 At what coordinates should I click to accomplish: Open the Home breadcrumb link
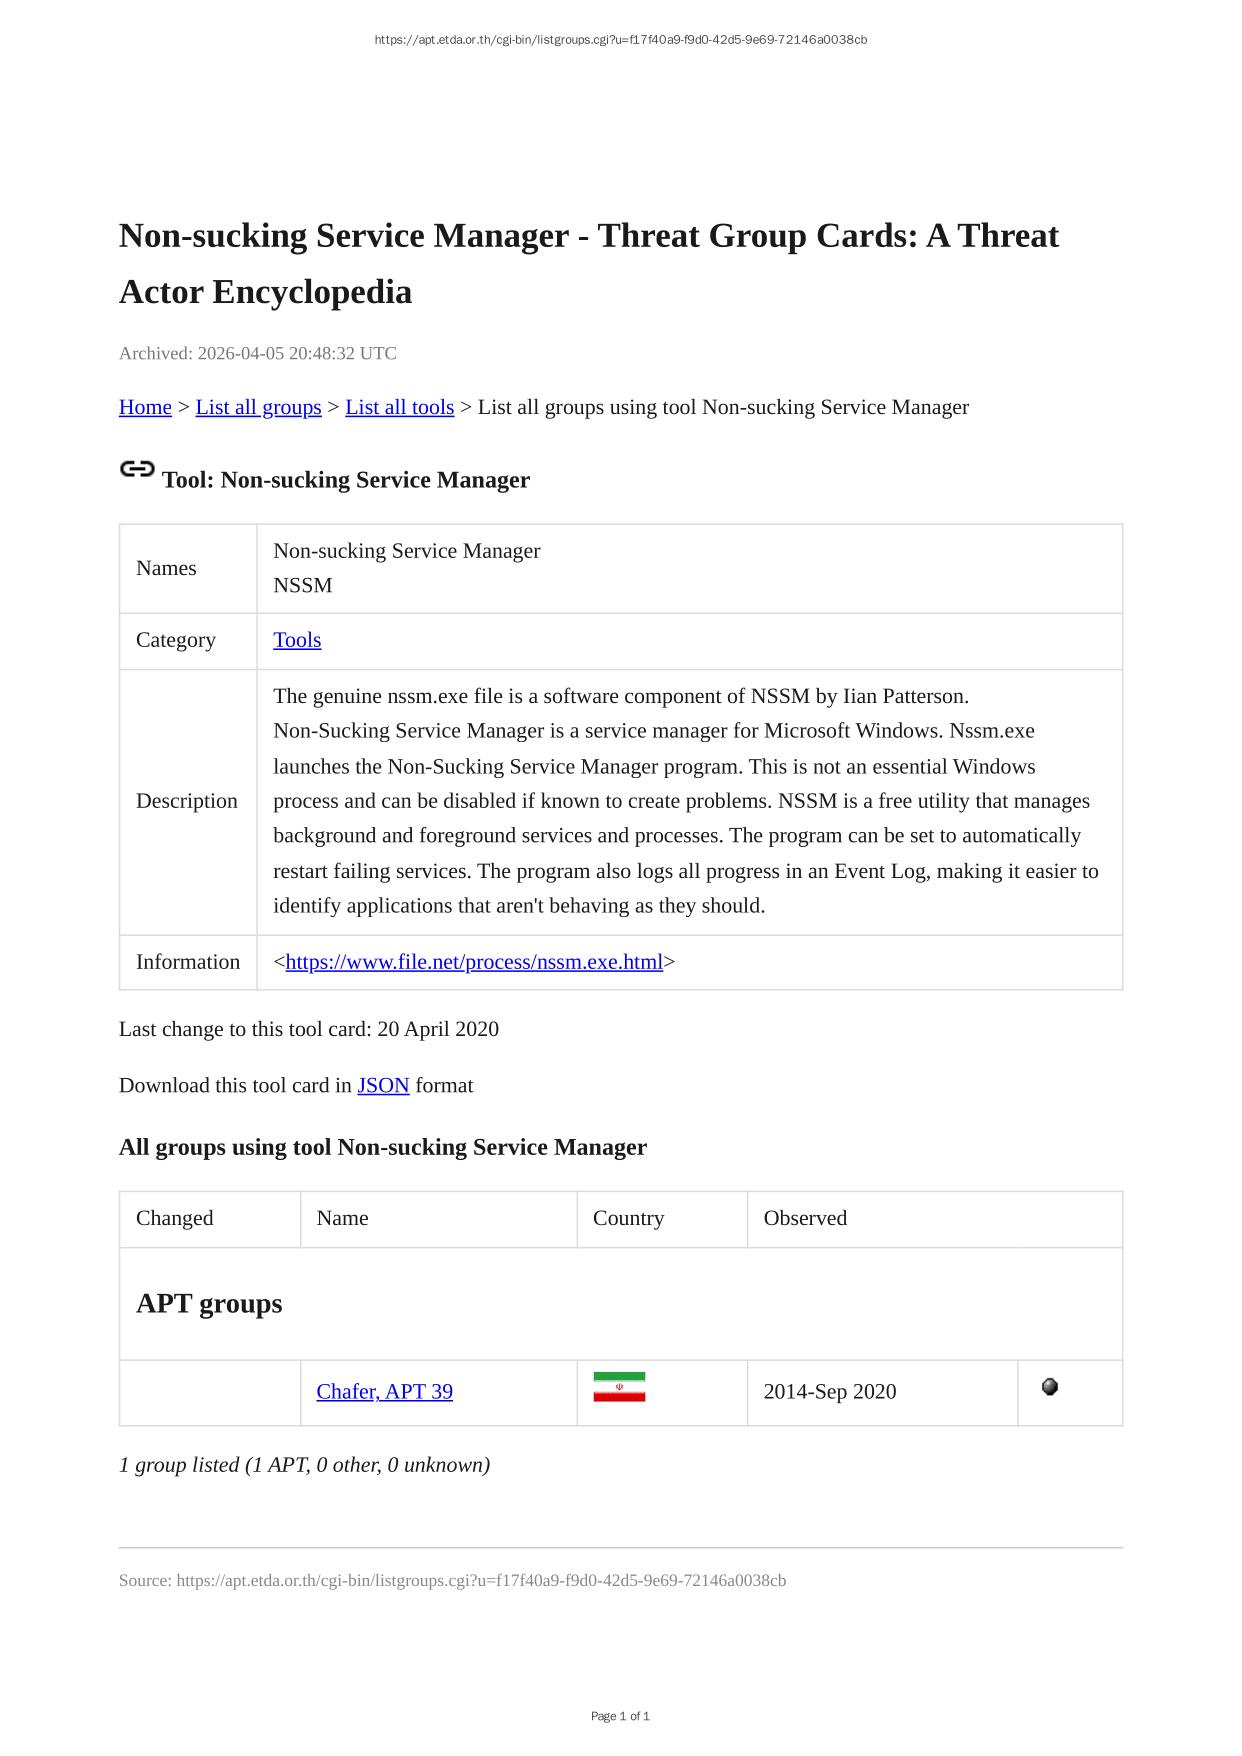[145, 407]
